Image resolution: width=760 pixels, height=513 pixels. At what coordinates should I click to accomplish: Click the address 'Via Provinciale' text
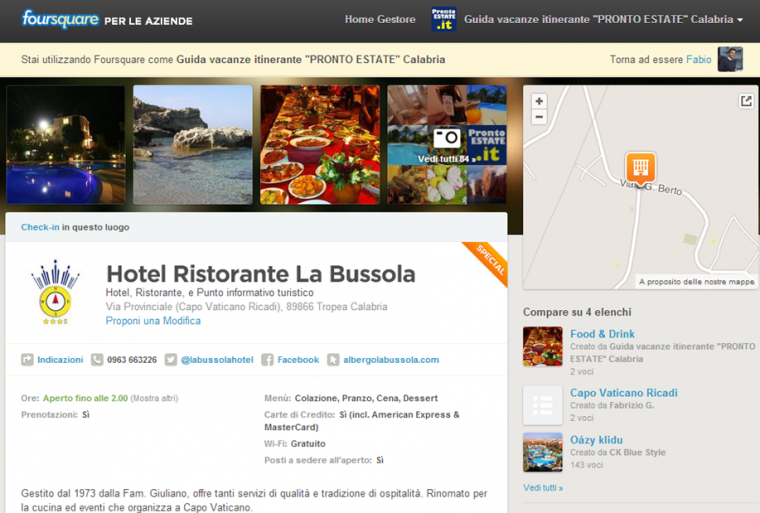(x=246, y=306)
